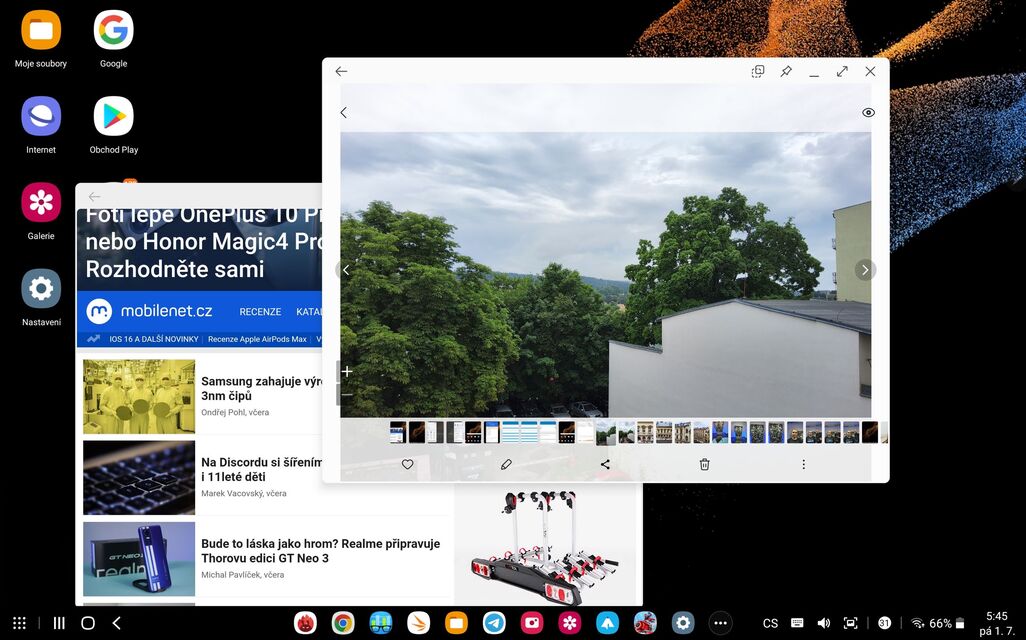Viewport: 1026px width, 640px height.
Task: Go to next photo with right chevron
Action: click(865, 270)
